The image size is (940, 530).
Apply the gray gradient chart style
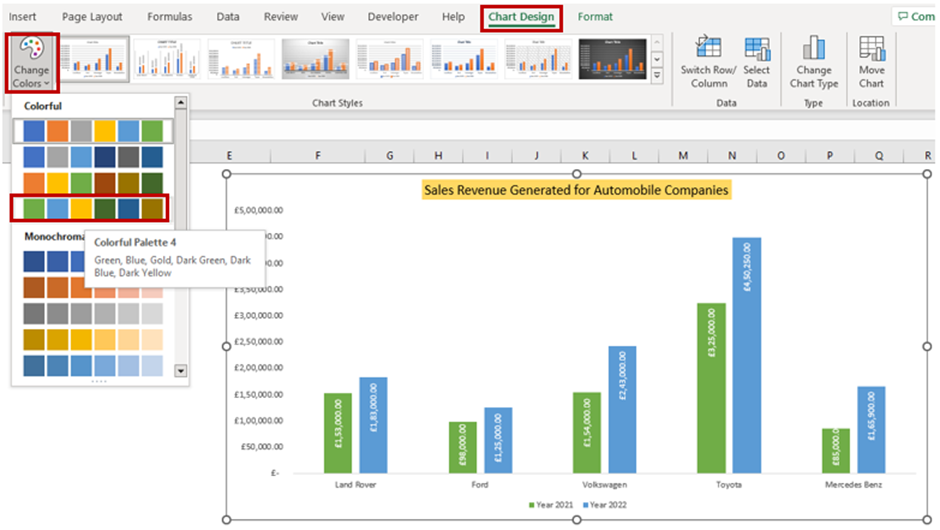click(315, 59)
